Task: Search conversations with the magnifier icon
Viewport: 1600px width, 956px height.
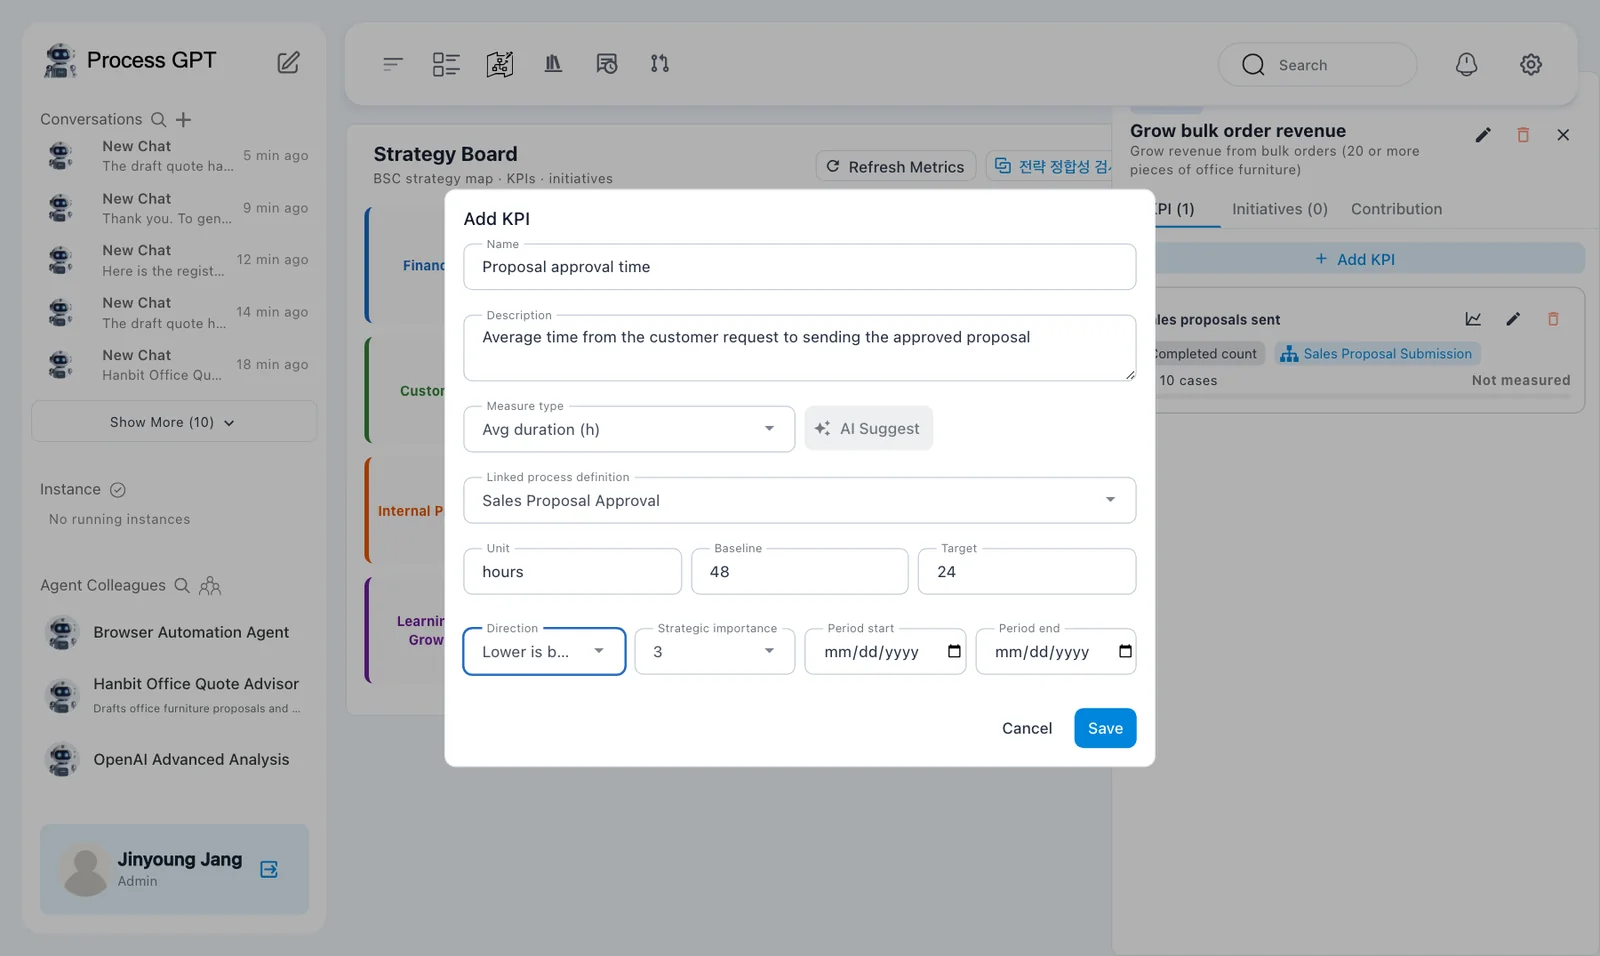Action: tap(158, 120)
